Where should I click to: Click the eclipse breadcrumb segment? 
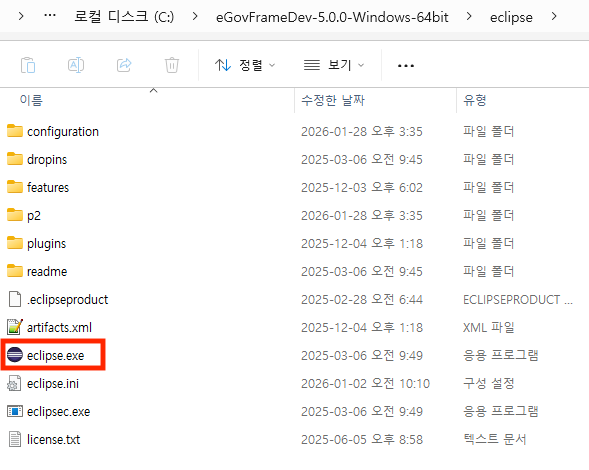tap(511, 17)
